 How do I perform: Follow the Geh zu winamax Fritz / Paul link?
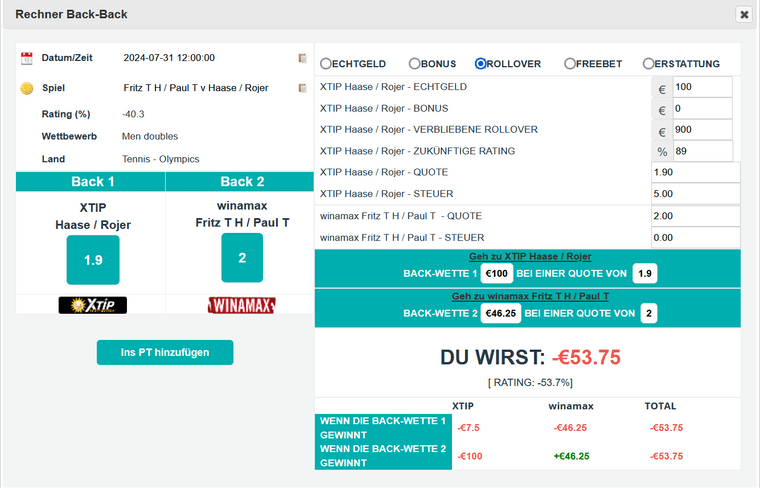(530, 296)
